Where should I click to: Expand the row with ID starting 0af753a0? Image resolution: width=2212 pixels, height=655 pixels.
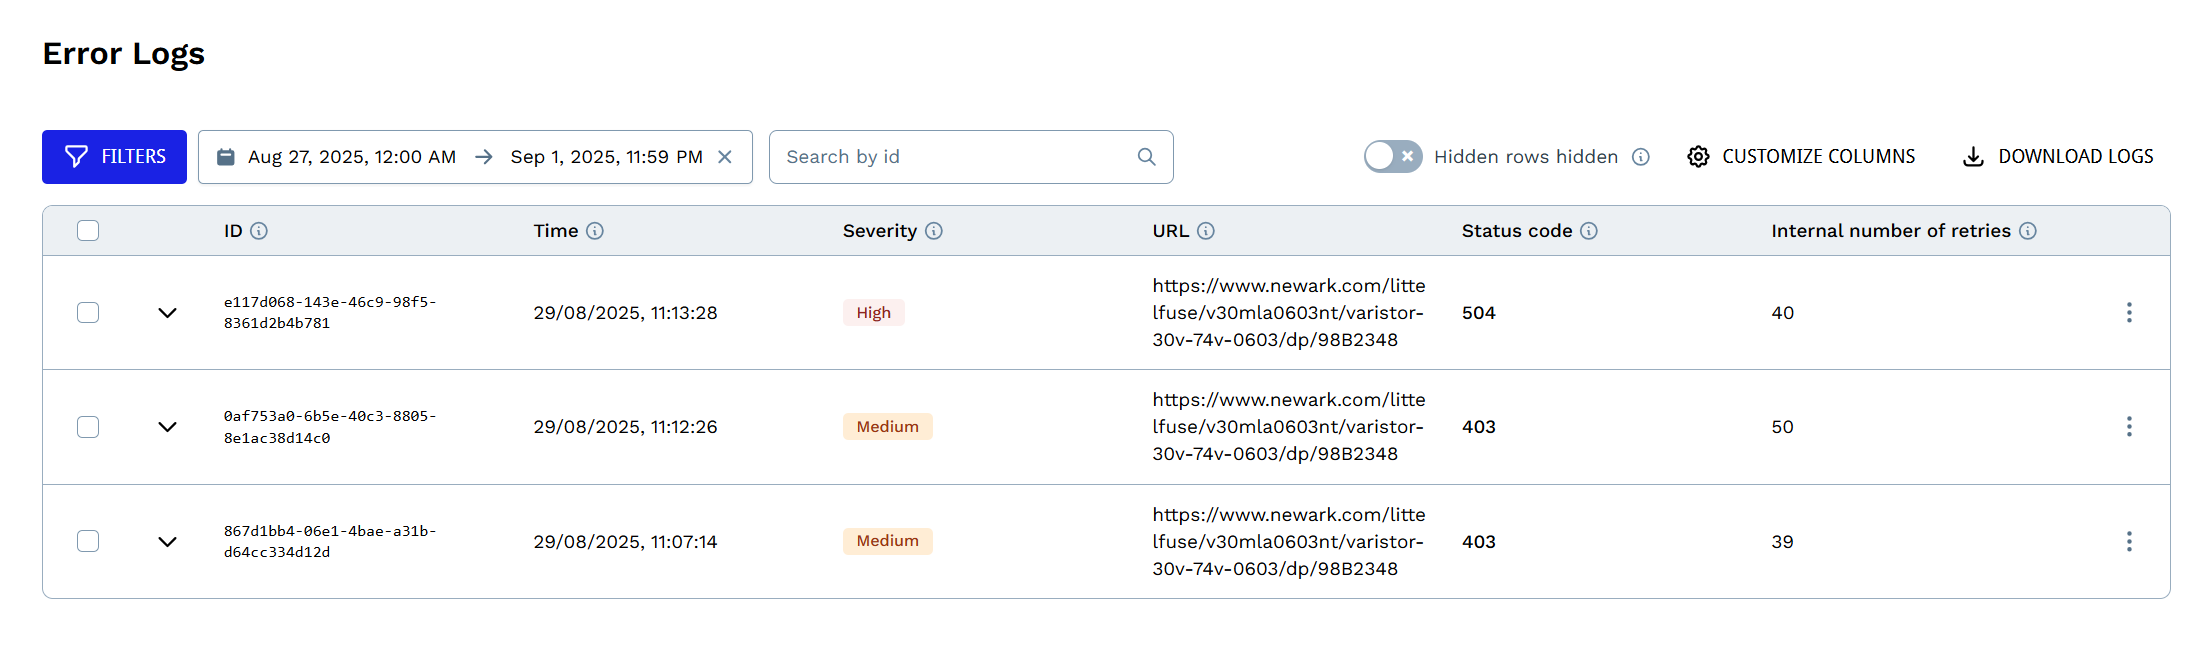167,427
